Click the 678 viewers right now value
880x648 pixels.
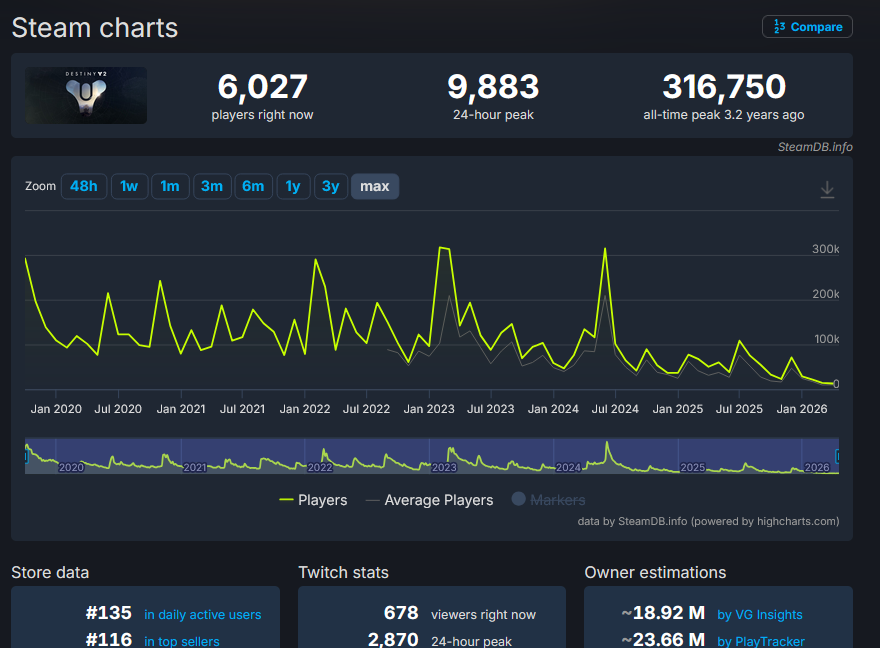pyautogui.click(x=401, y=613)
